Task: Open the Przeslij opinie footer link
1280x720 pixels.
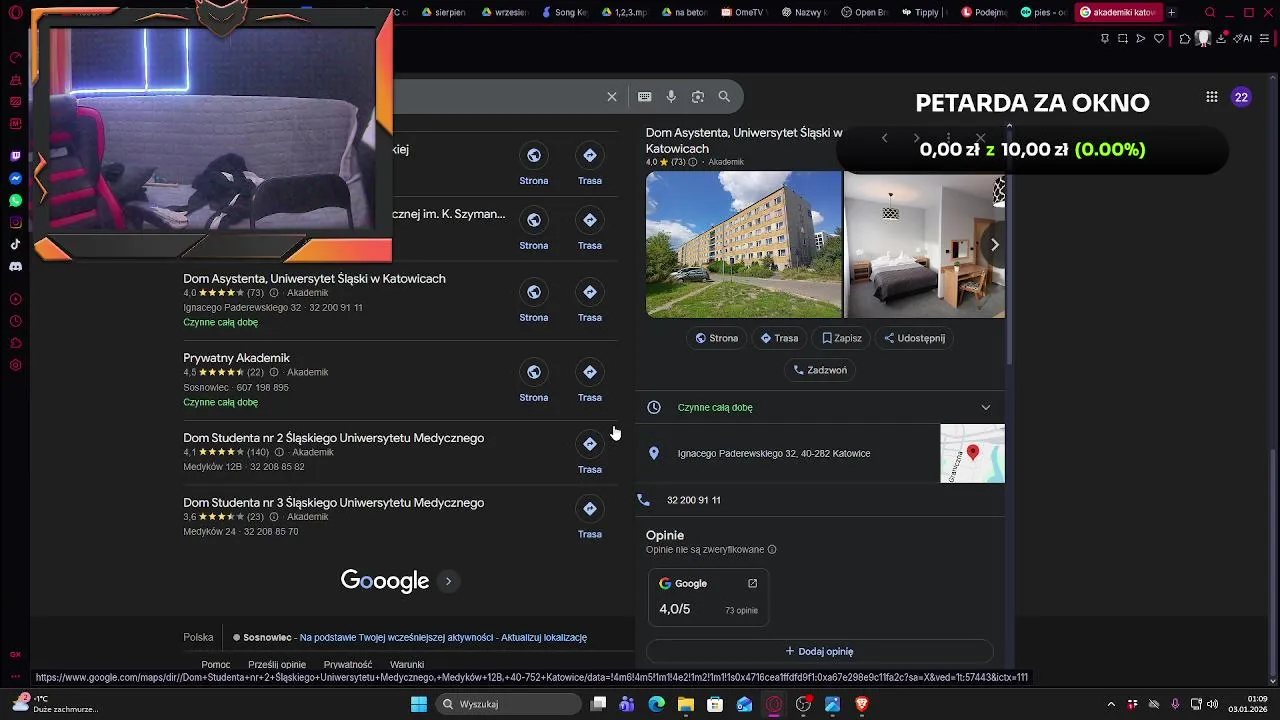Action: 277,665
